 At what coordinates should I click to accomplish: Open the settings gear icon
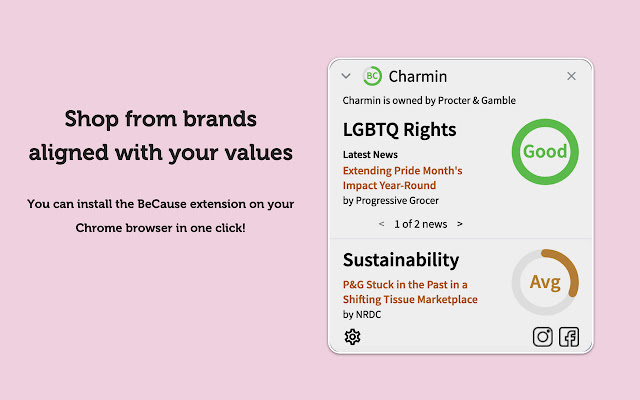click(352, 337)
